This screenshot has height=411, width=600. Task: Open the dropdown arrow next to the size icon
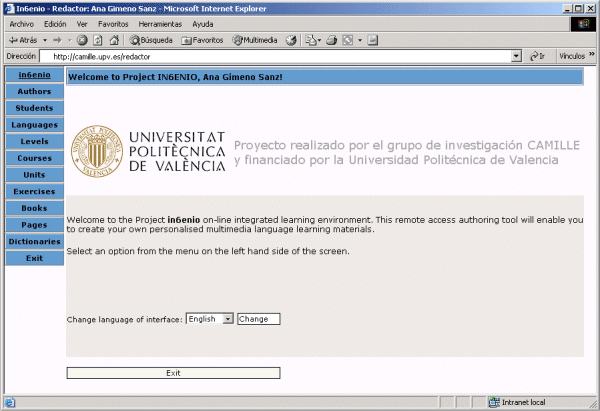coord(360,40)
